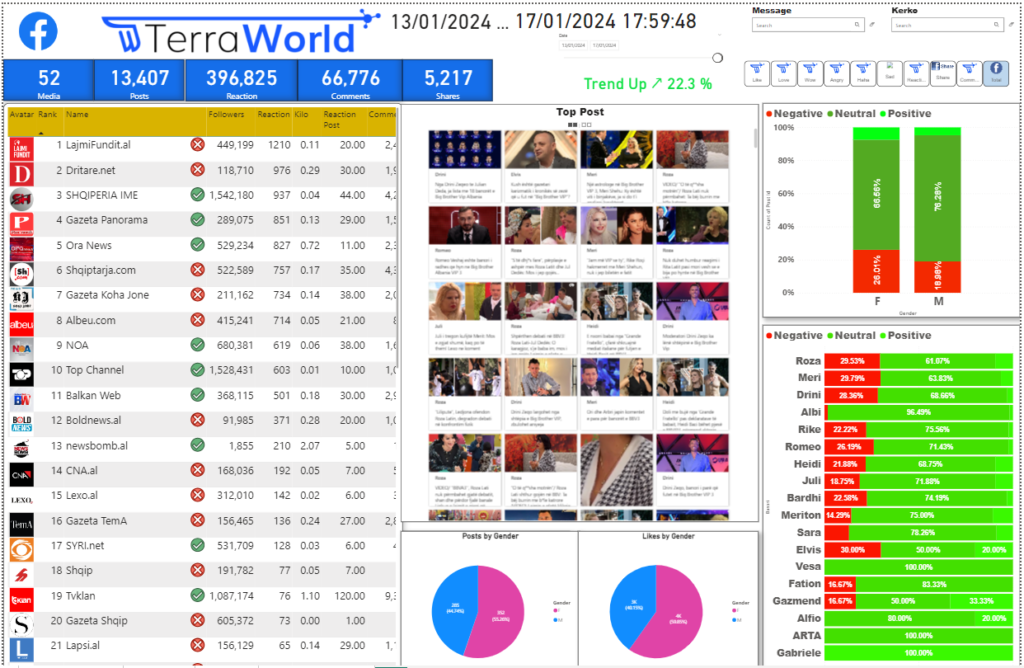Select the Comments filter button
1024x668 pixels.
point(969,73)
